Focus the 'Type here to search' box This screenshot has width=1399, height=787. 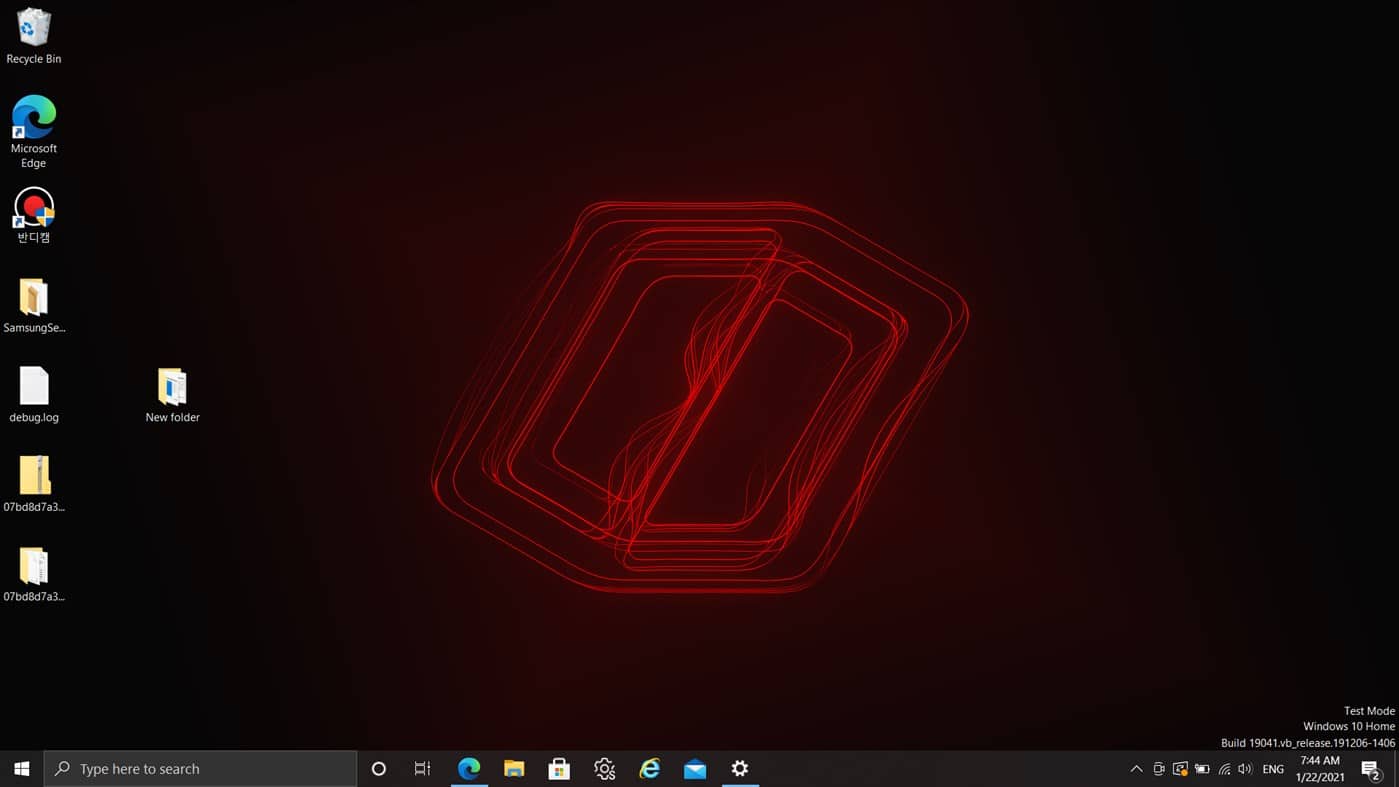200,768
